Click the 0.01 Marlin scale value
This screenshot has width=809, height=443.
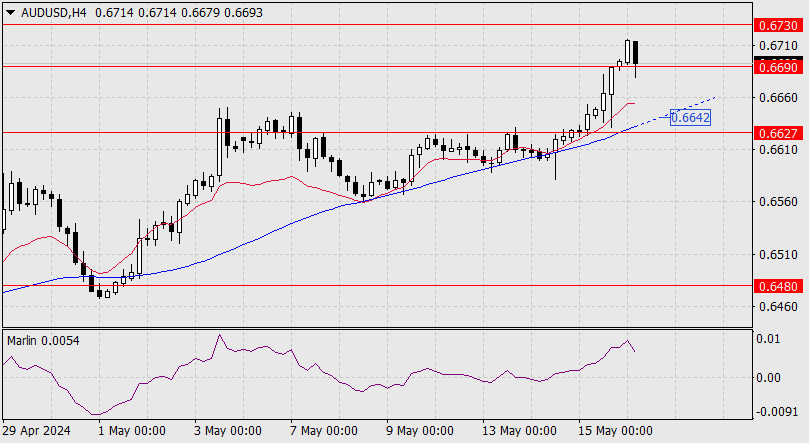(x=768, y=339)
